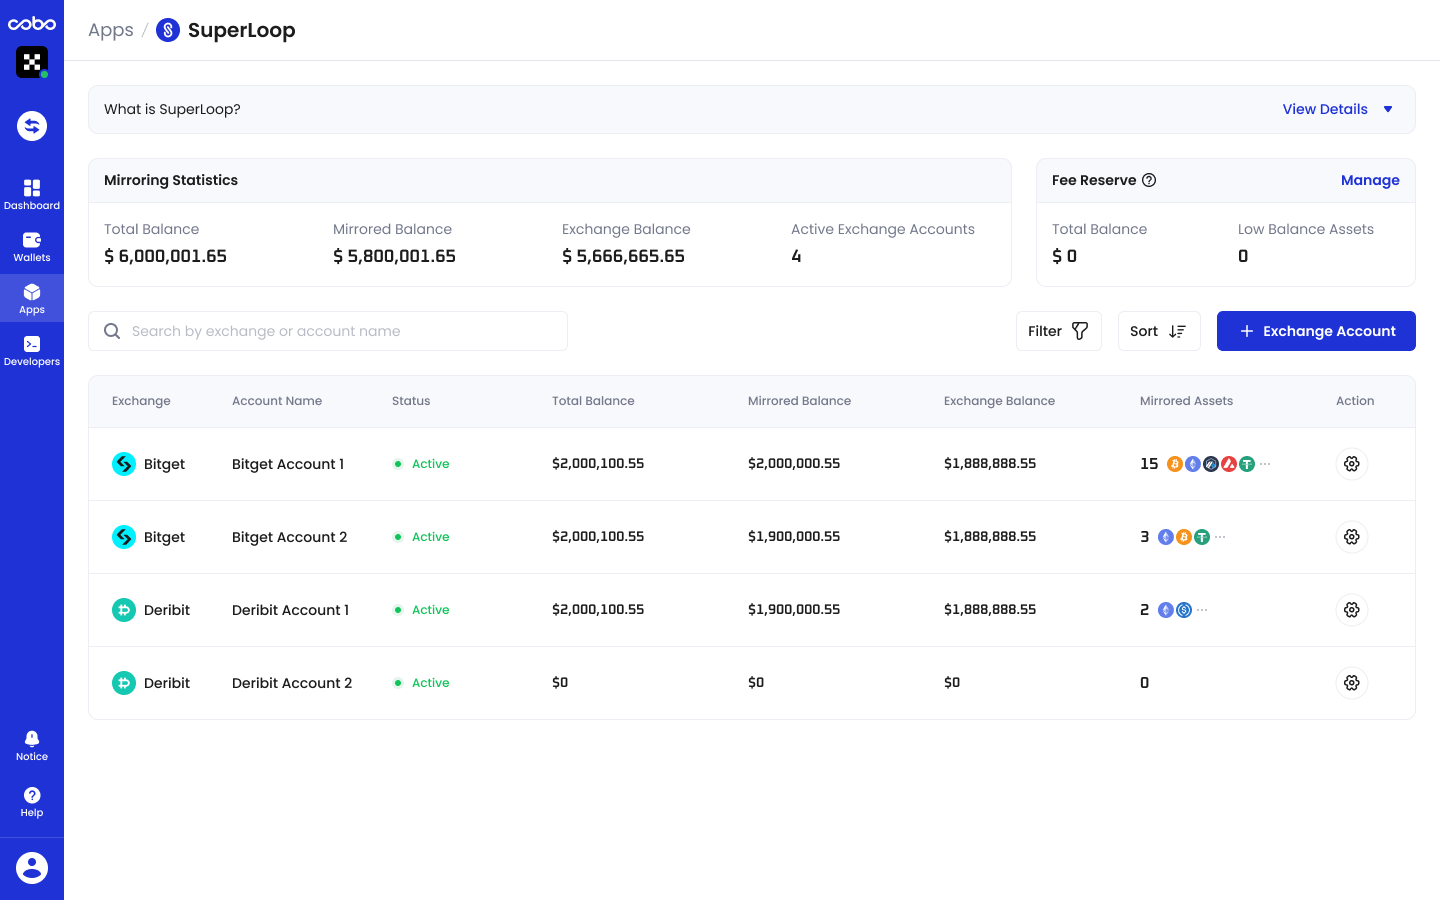Open Help in the sidebar
Image resolution: width=1440 pixels, height=900 pixels.
(32, 801)
